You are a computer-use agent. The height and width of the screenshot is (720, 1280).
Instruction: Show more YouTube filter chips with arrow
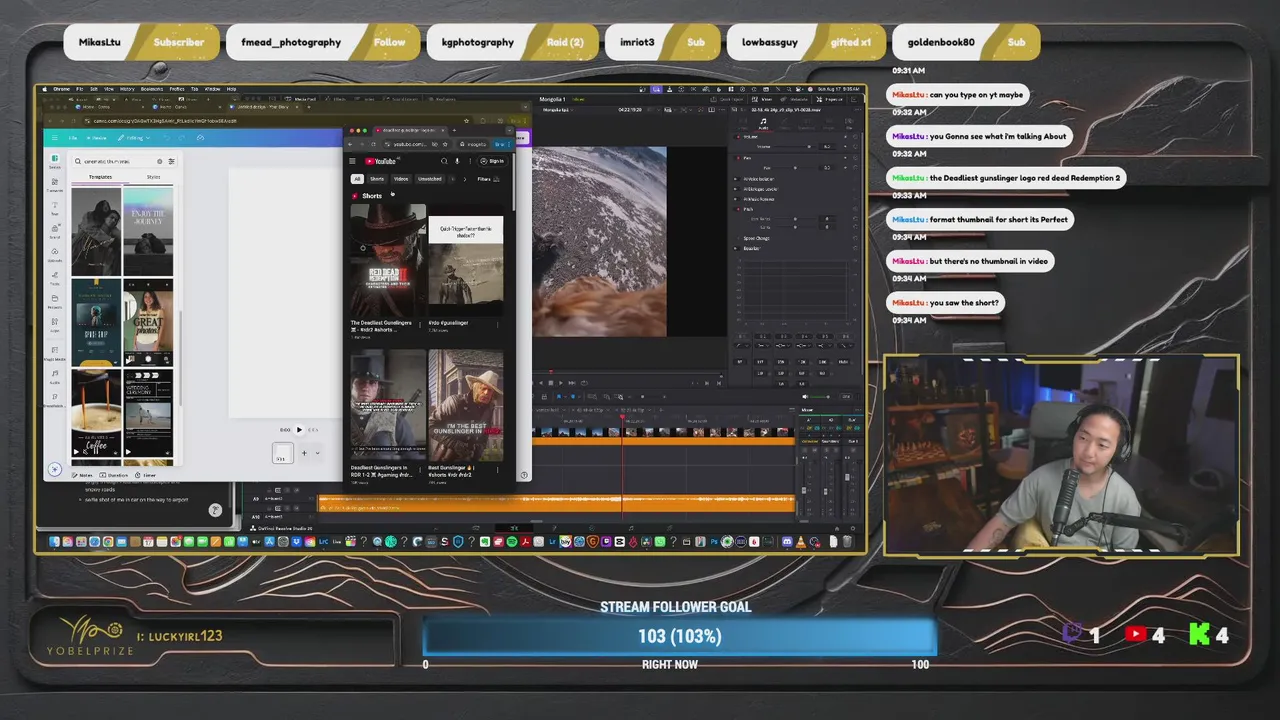click(x=465, y=179)
